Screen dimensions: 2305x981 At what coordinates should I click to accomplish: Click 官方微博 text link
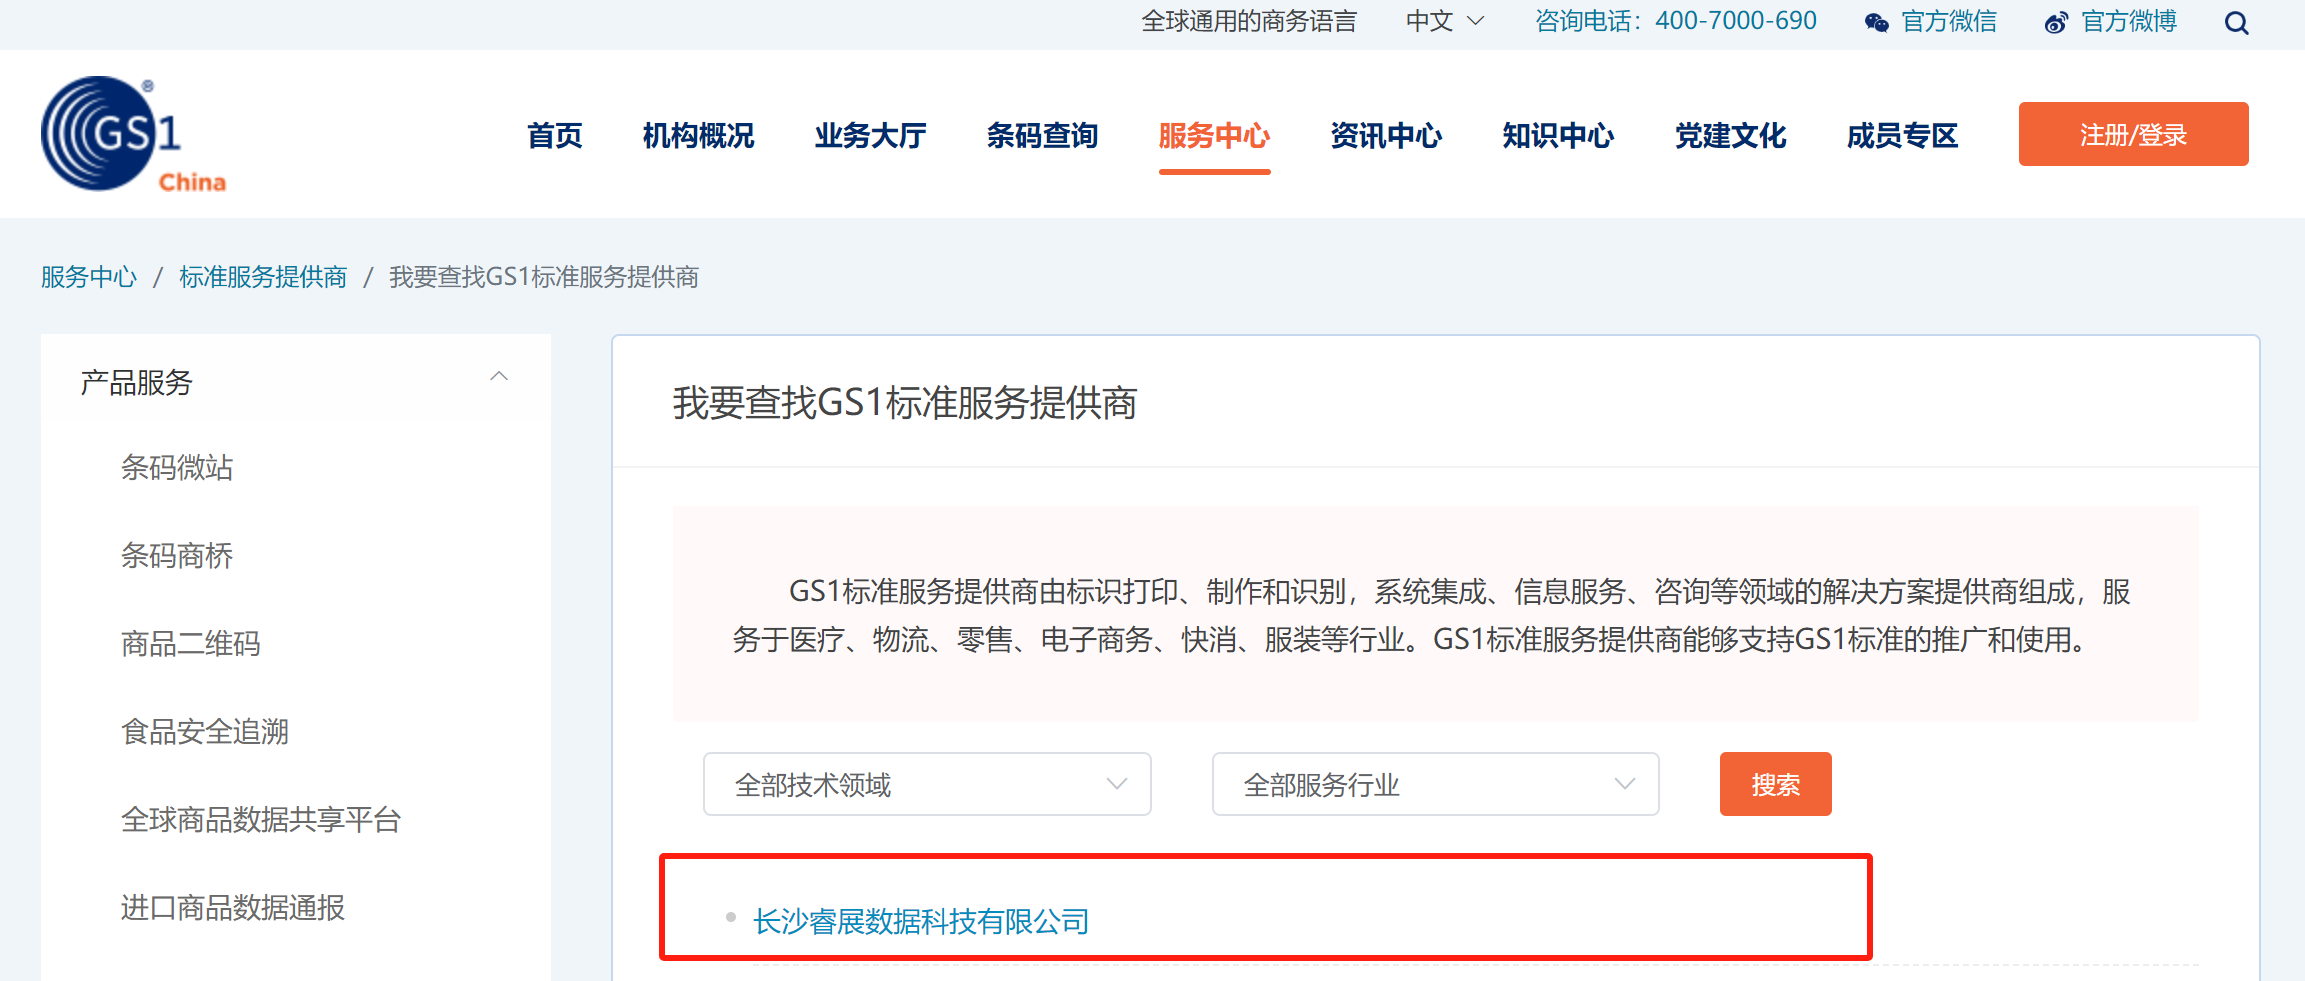(x=2129, y=21)
